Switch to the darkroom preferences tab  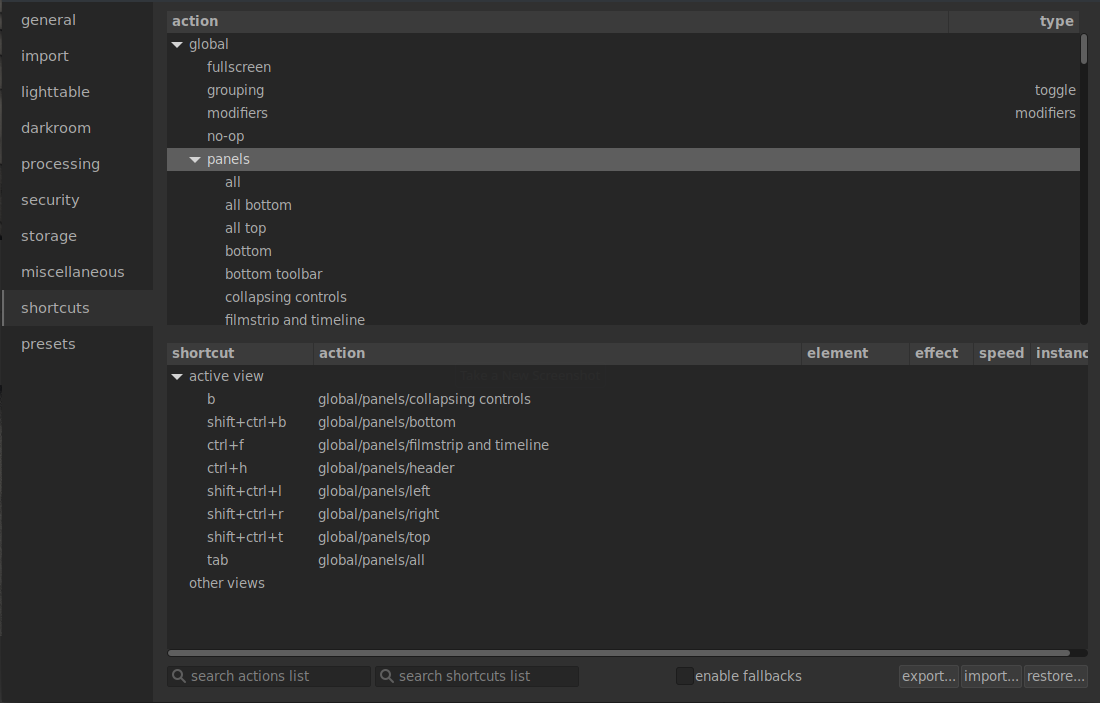point(56,128)
